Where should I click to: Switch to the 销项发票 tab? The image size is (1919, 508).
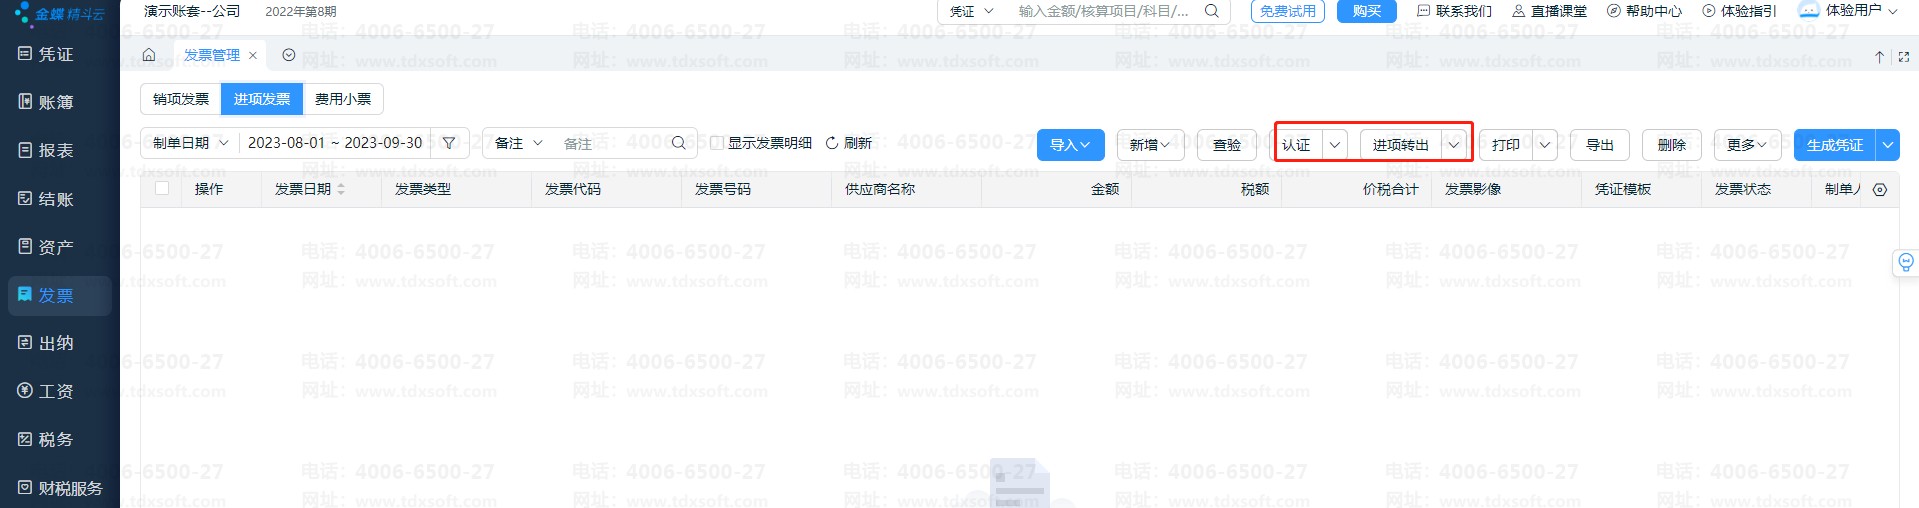tap(181, 99)
